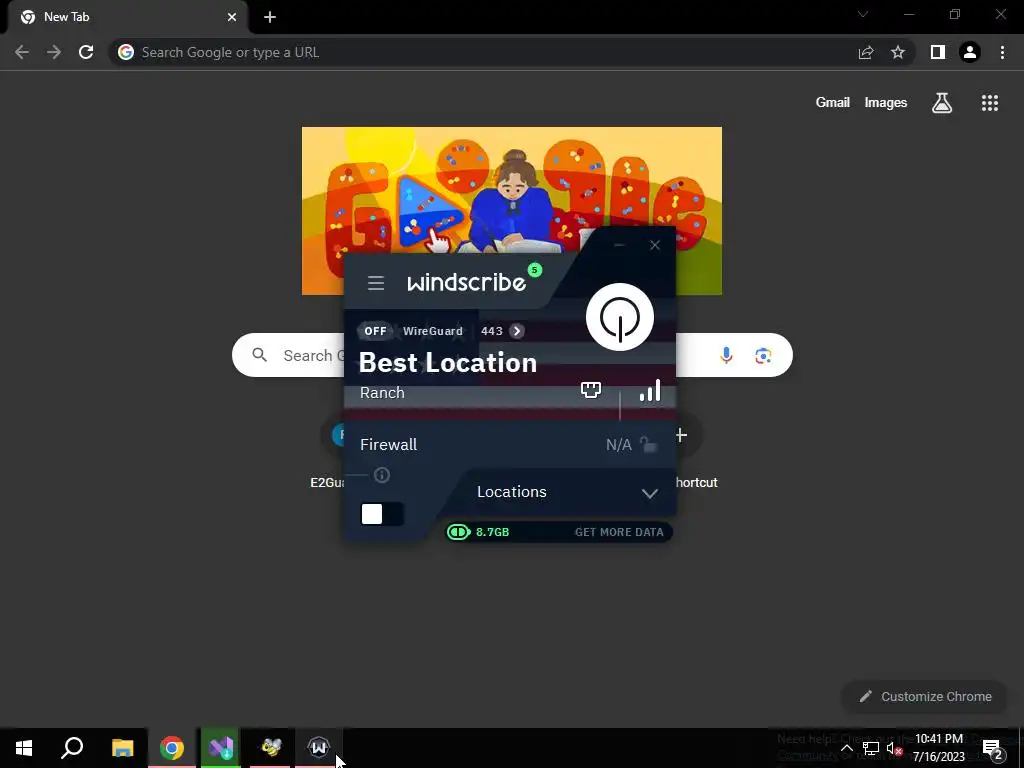Click the muted volume tray icon
This screenshot has height=768, width=1024.
coord(894,748)
